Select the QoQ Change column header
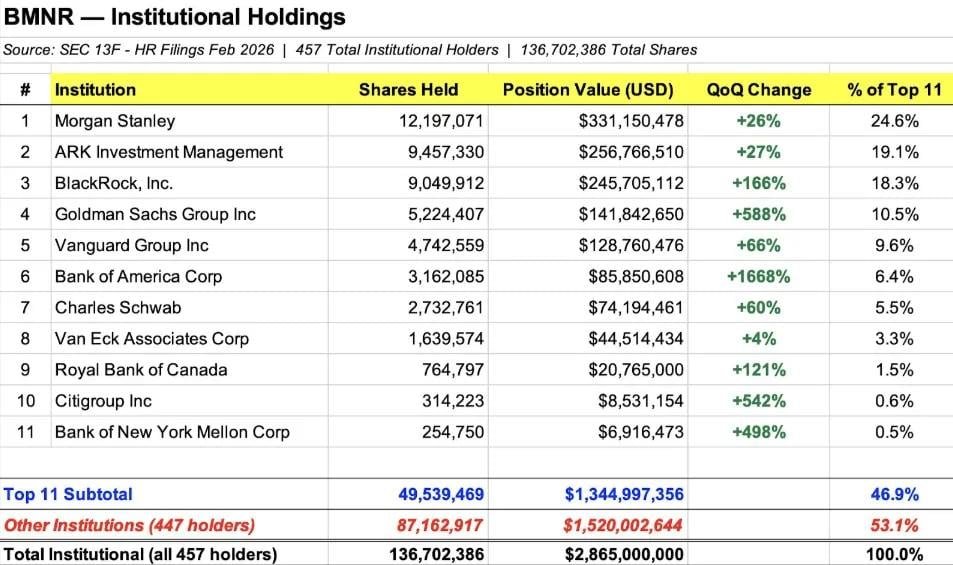The height and width of the screenshot is (565, 953). (x=758, y=90)
